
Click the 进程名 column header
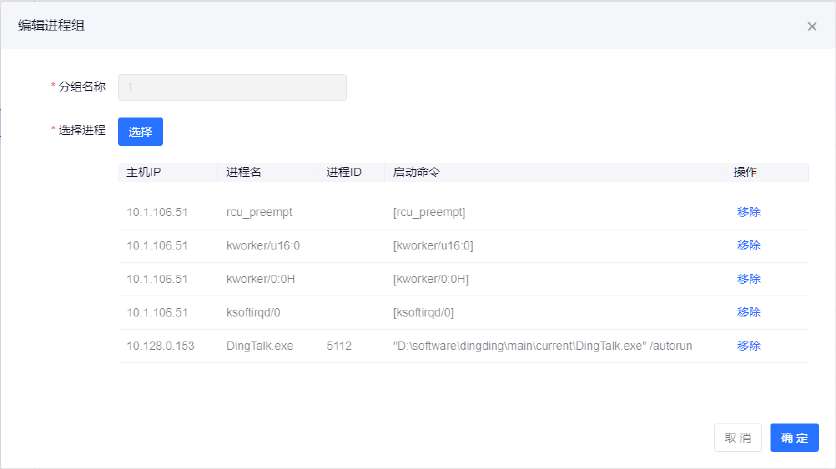click(x=244, y=172)
